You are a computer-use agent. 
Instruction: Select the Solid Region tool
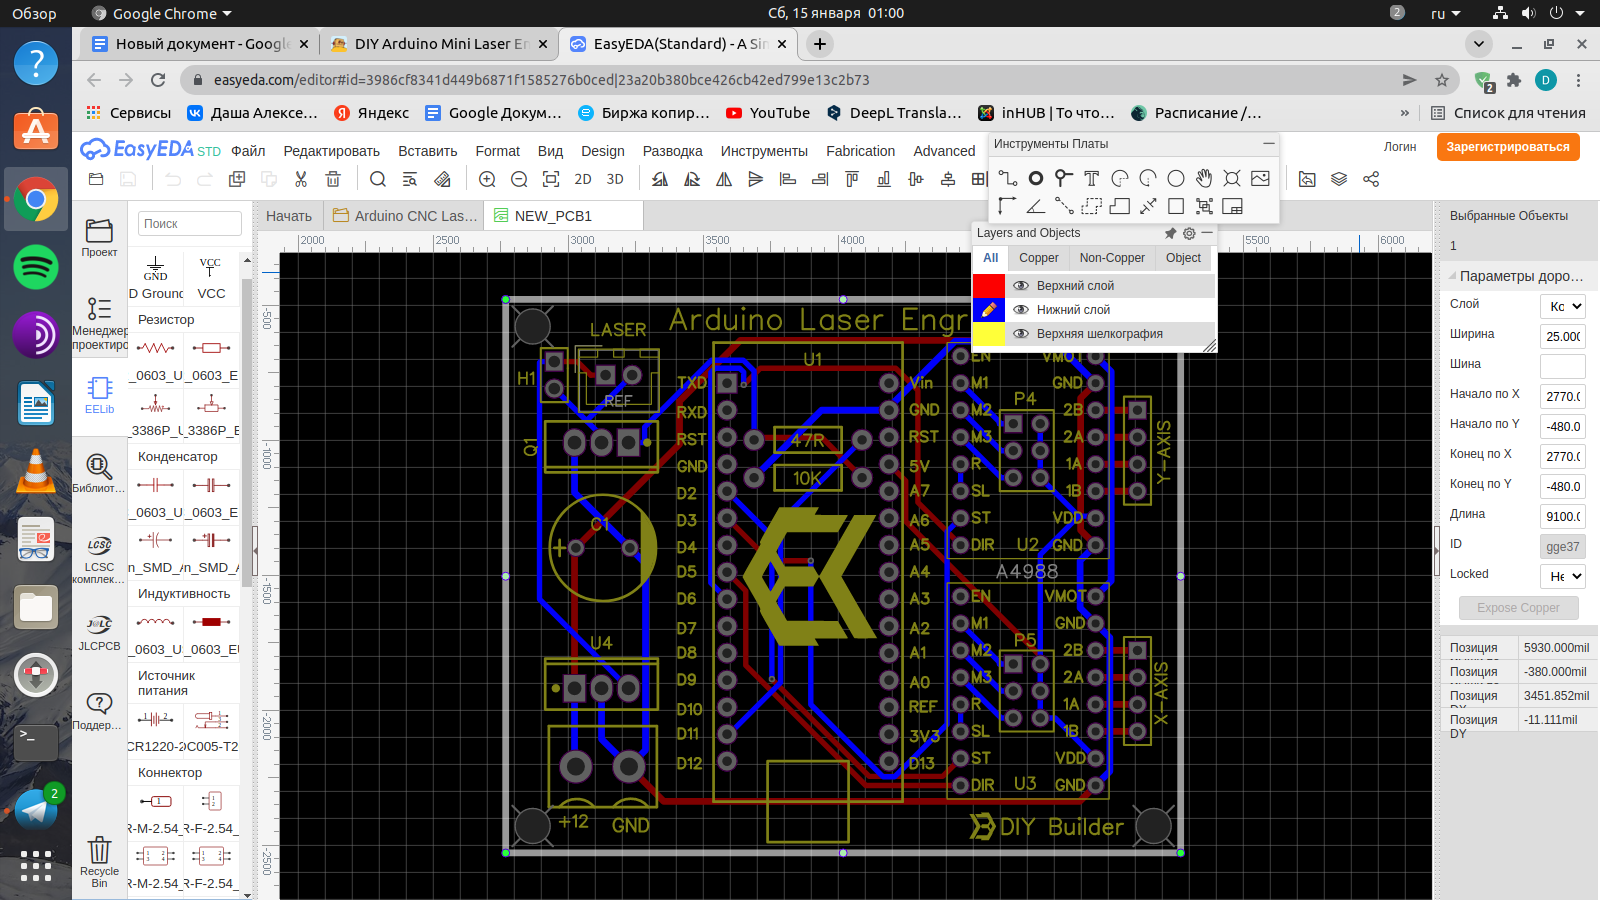click(1120, 206)
